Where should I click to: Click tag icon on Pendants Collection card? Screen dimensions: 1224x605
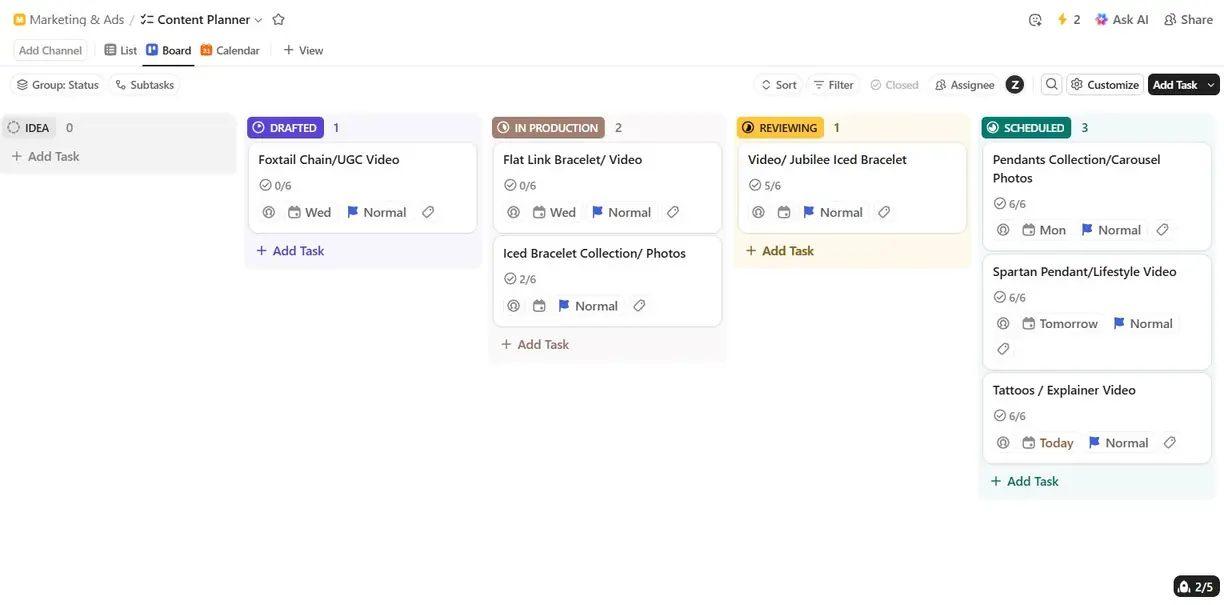pos(1162,230)
